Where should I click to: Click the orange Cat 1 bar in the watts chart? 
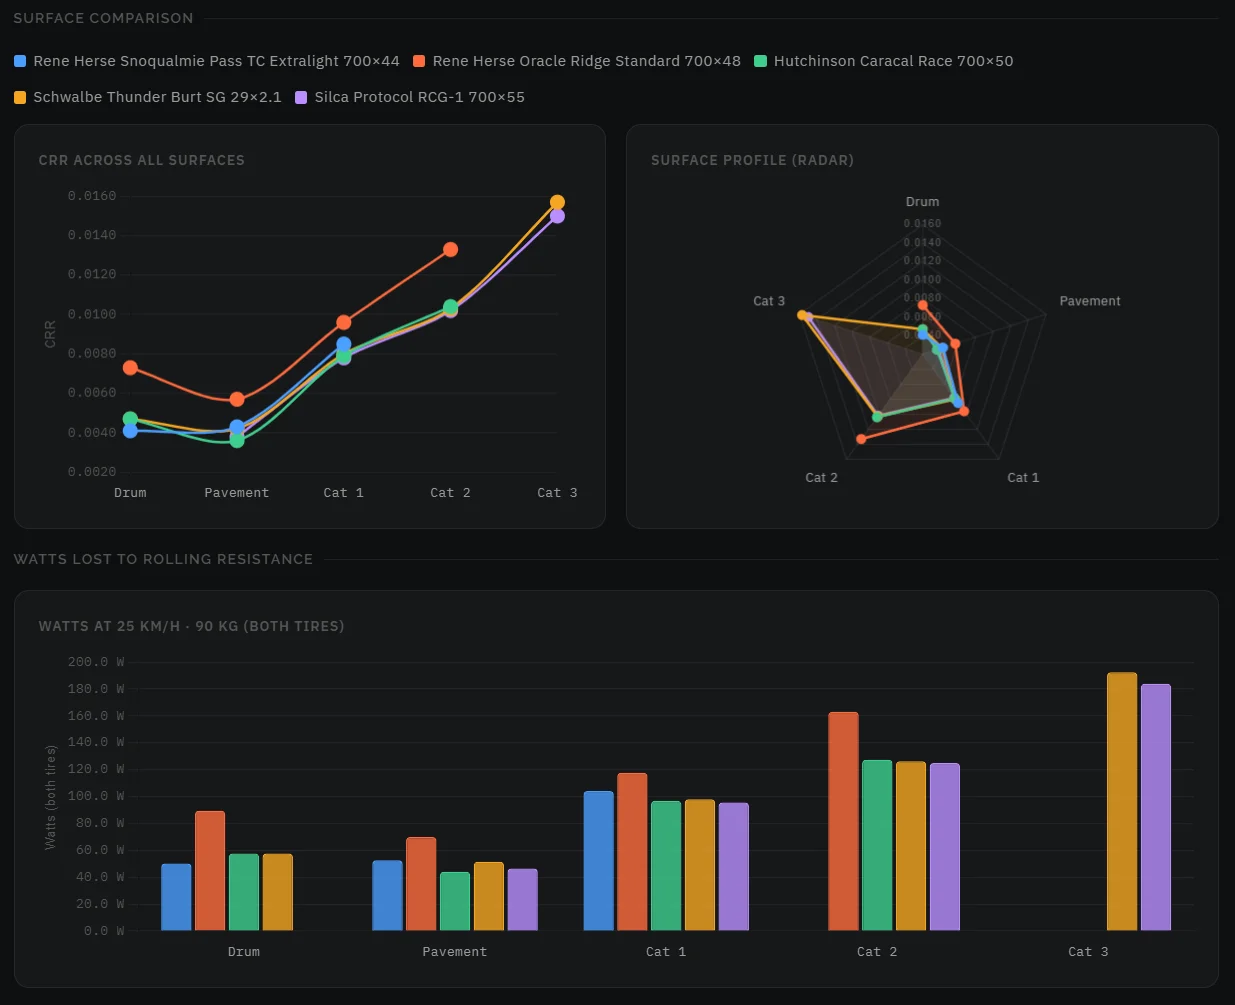(633, 852)
